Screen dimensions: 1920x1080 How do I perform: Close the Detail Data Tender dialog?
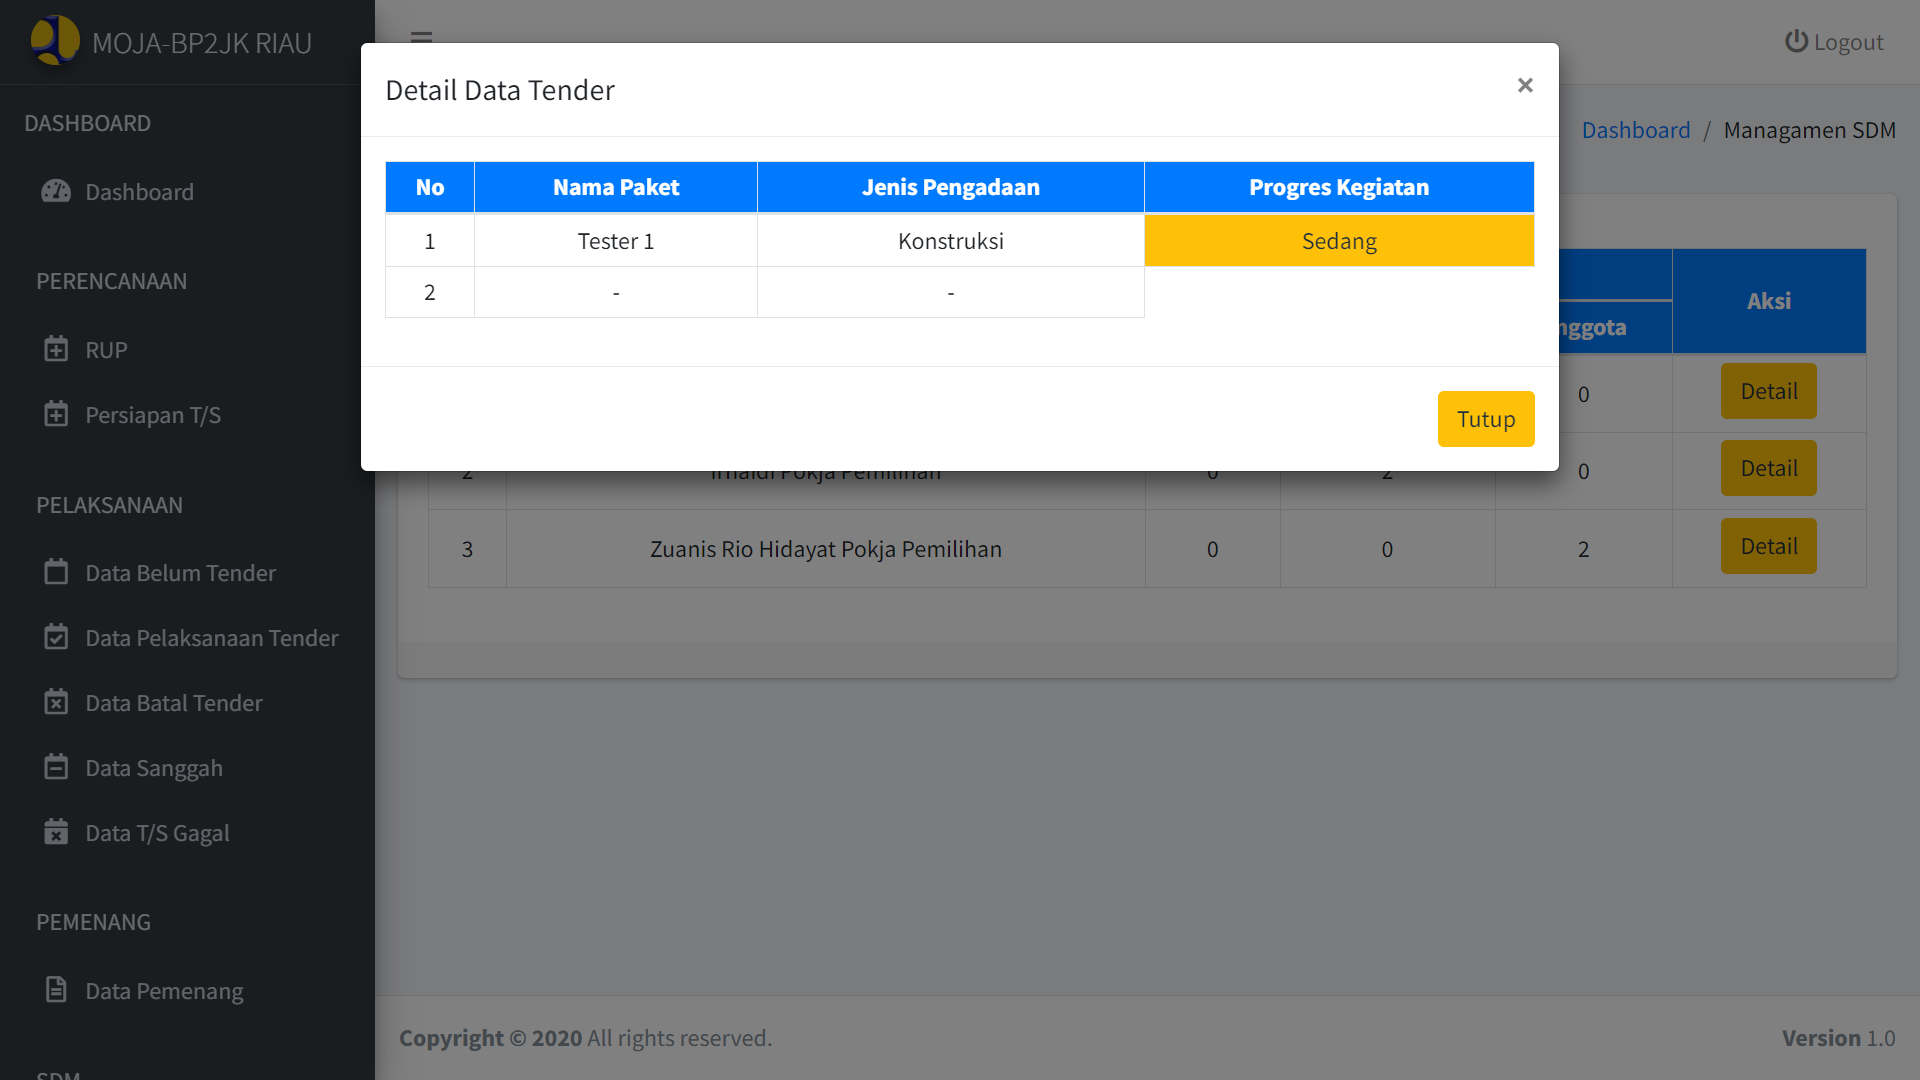[x=1524, y=86]
